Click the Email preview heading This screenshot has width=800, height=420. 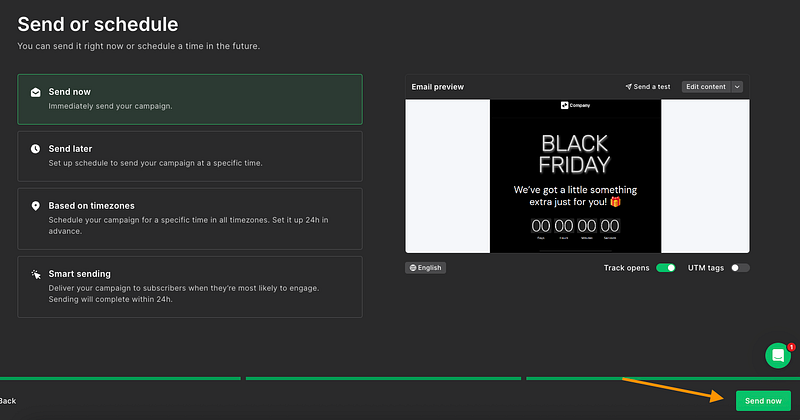pyautogui.click(x=438, y=87)
